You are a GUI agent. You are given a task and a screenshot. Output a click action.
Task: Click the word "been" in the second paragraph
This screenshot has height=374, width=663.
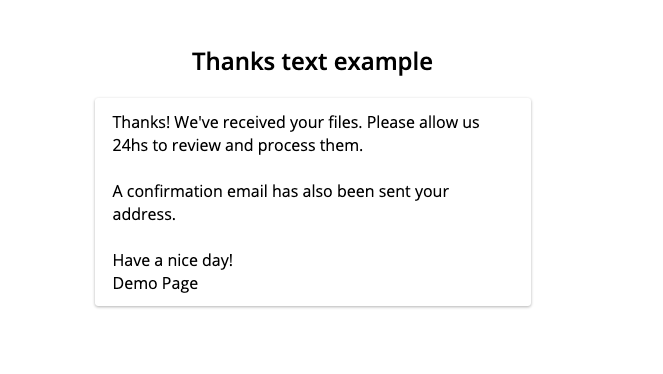[356, 191]
